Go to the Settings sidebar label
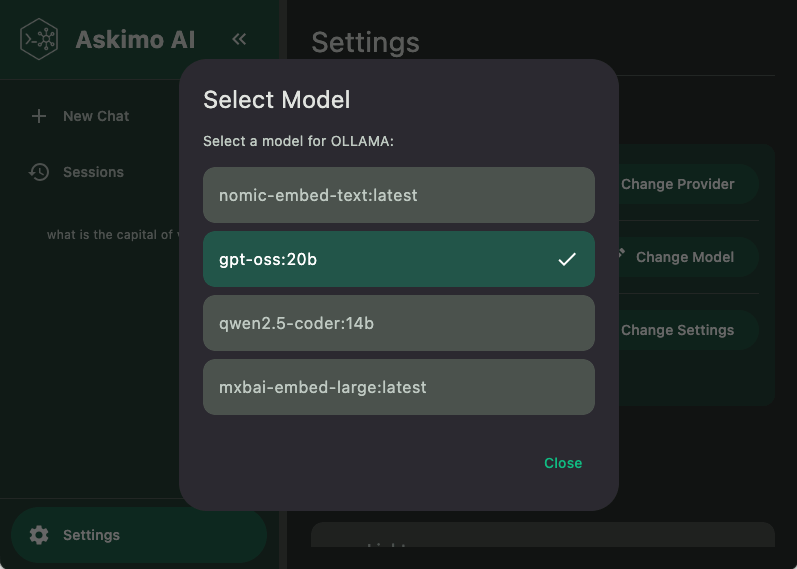The height and width of the screenshot is (569, 797). [91, 535]
